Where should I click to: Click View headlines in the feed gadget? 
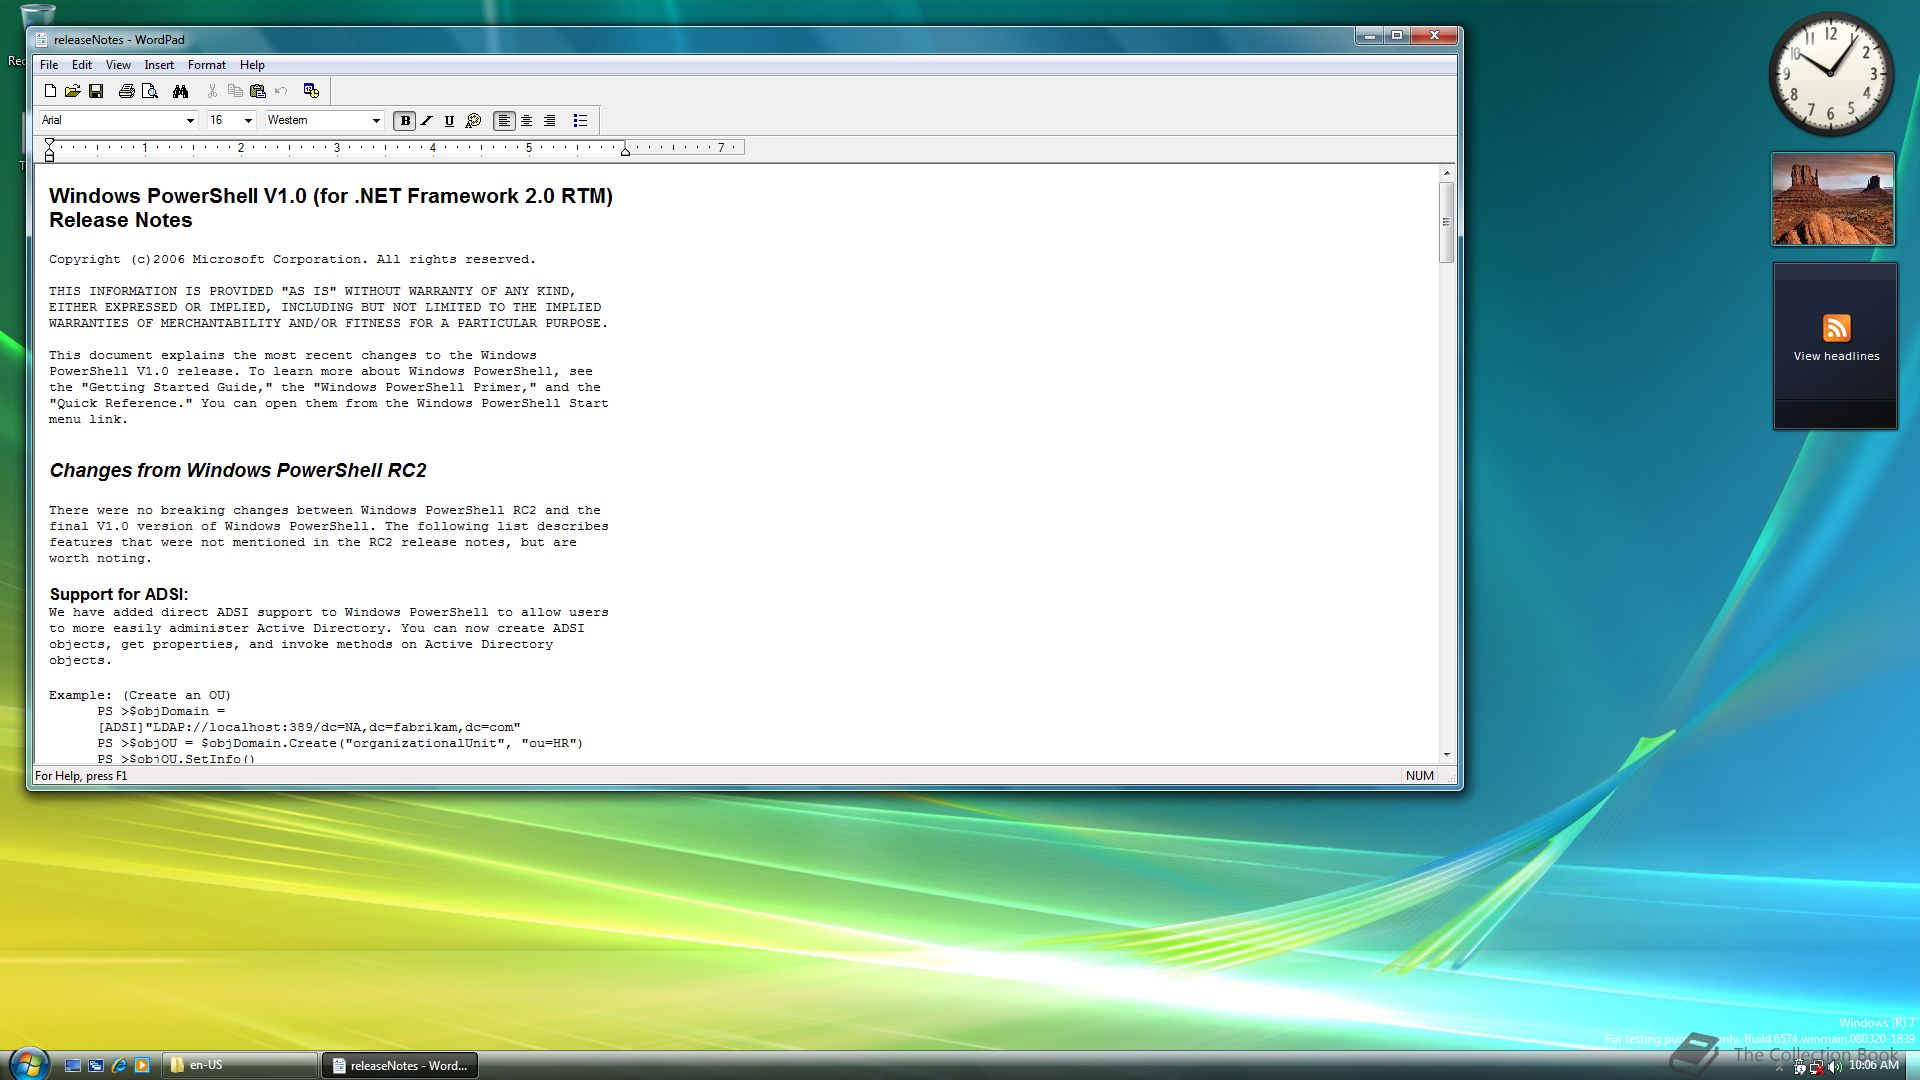[1836, 356]
